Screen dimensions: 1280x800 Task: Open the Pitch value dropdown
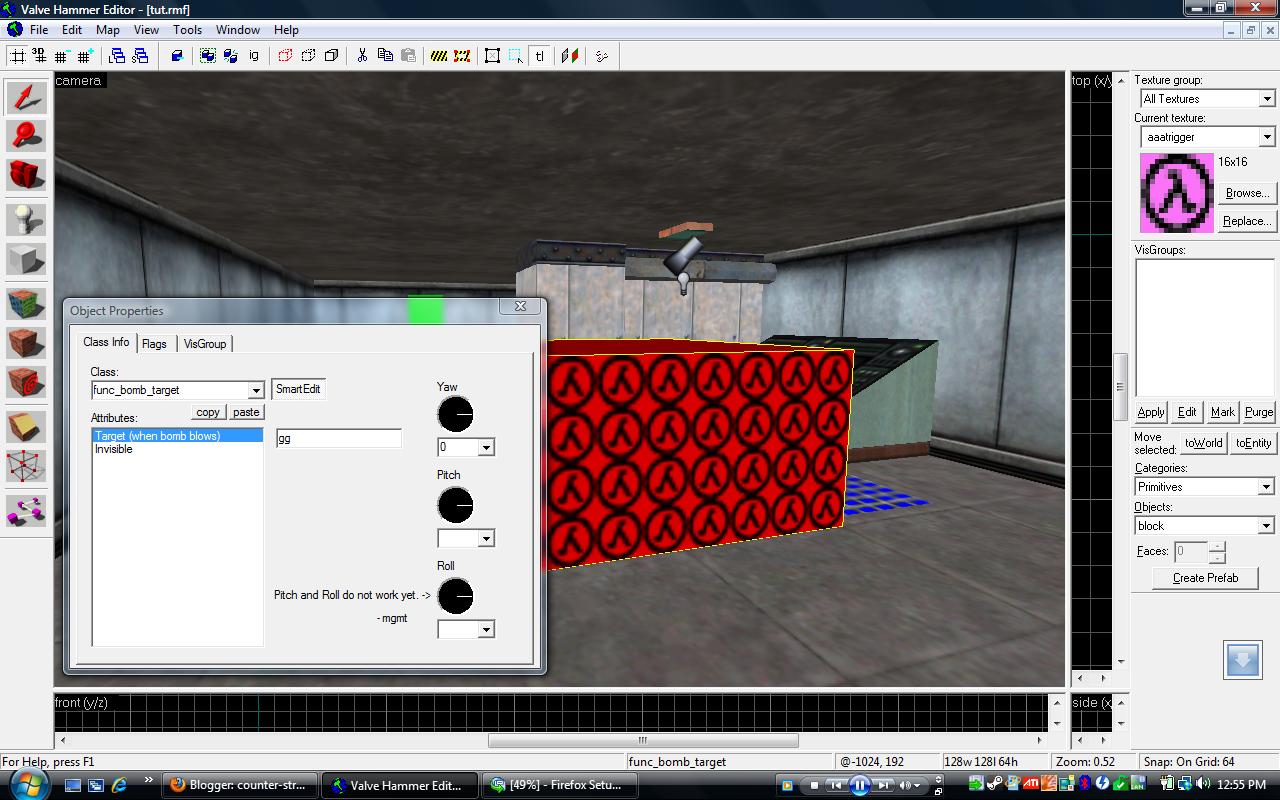(485, 539)
